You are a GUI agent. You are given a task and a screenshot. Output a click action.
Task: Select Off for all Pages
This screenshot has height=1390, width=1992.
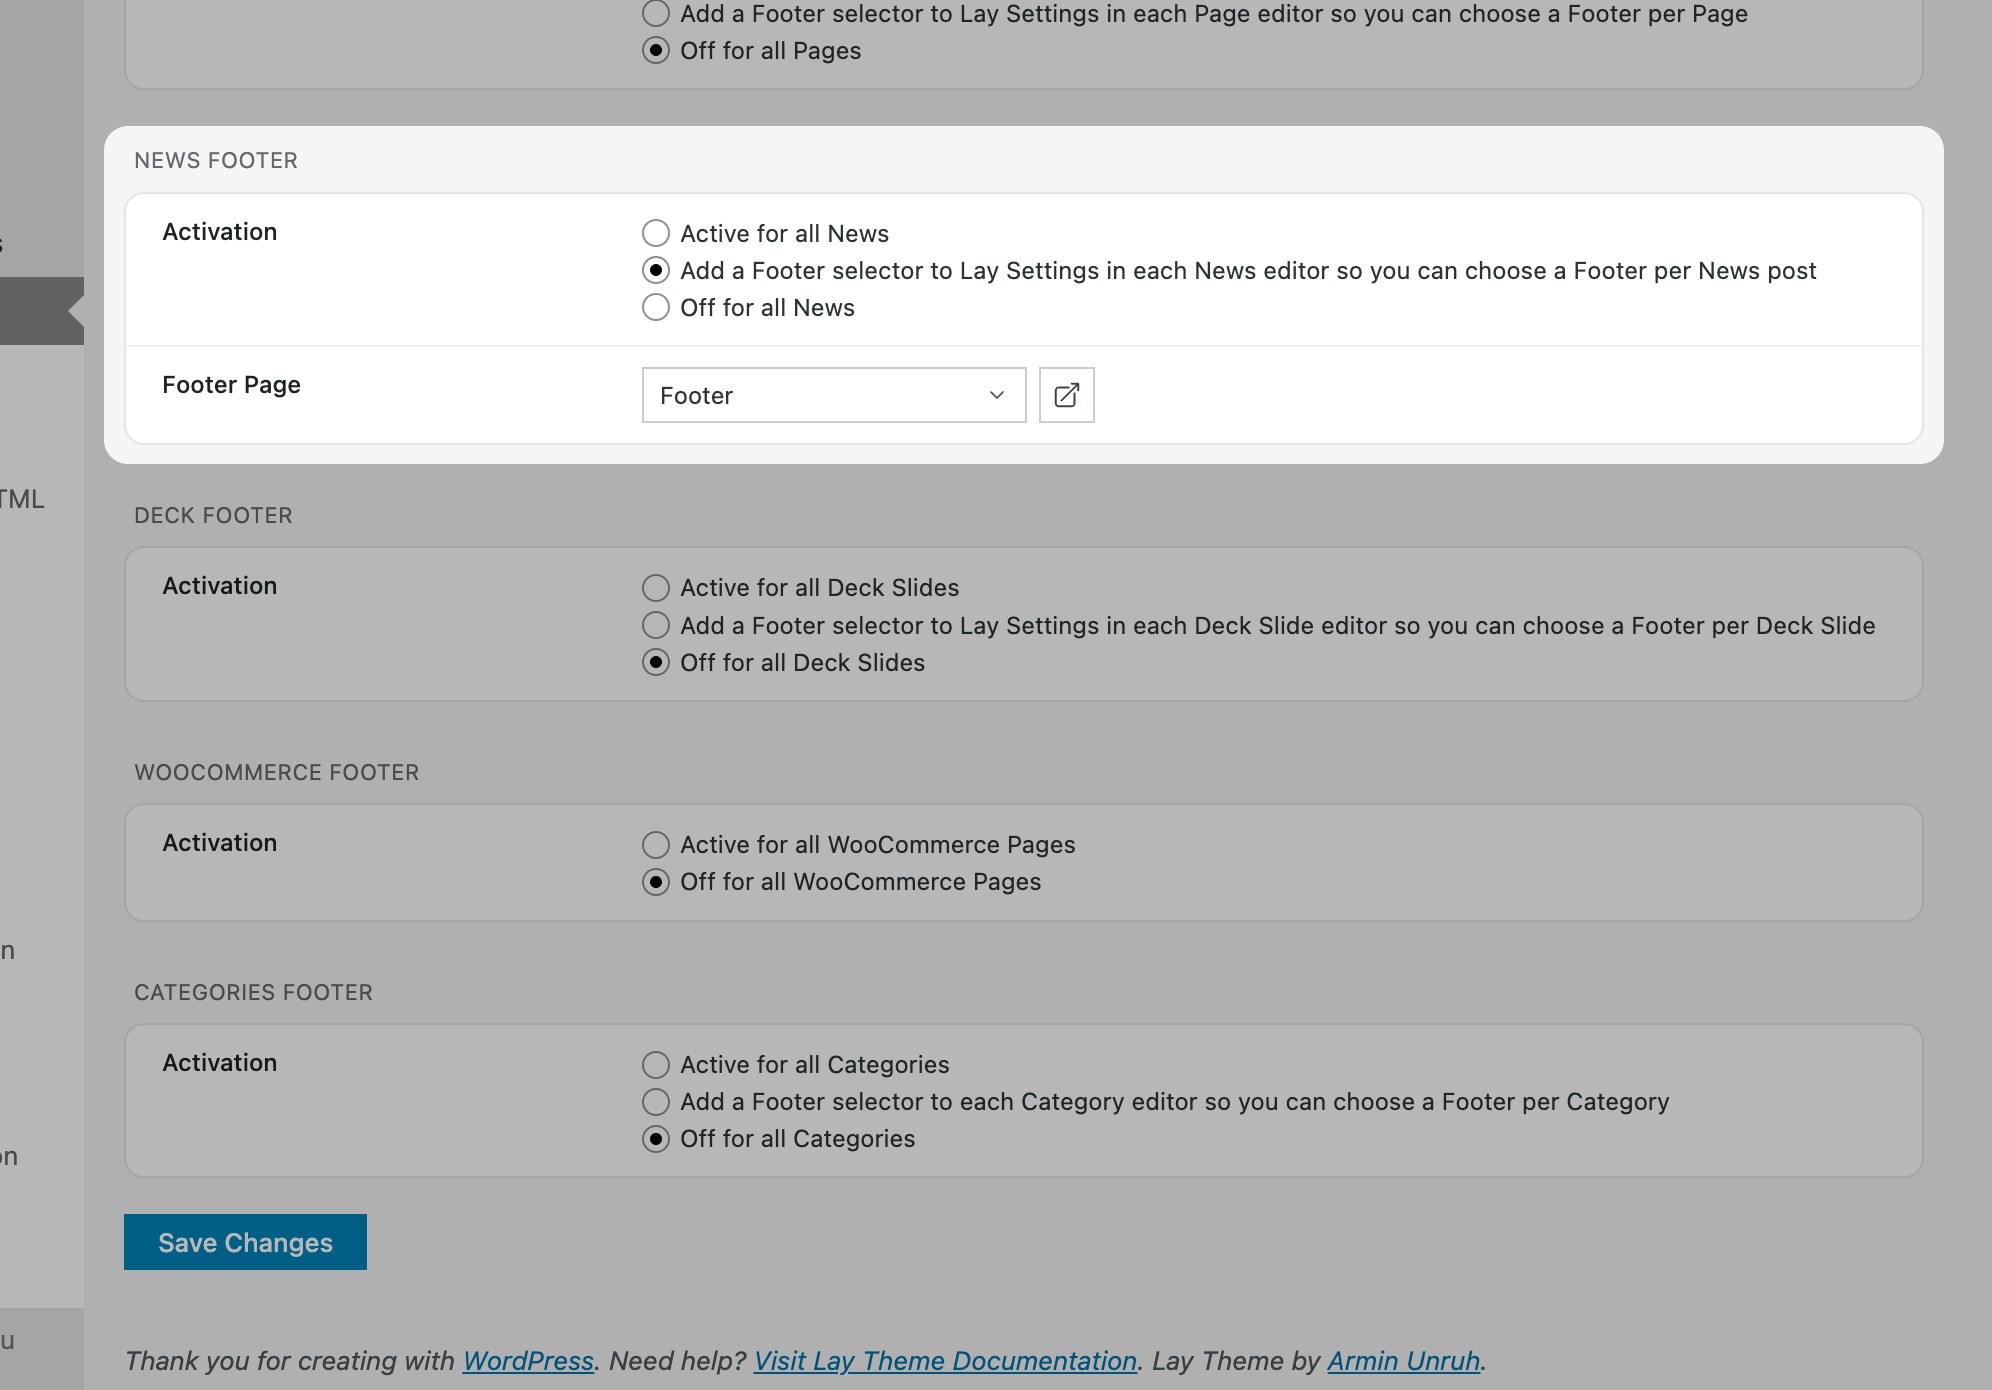click(x=656, y=50)
